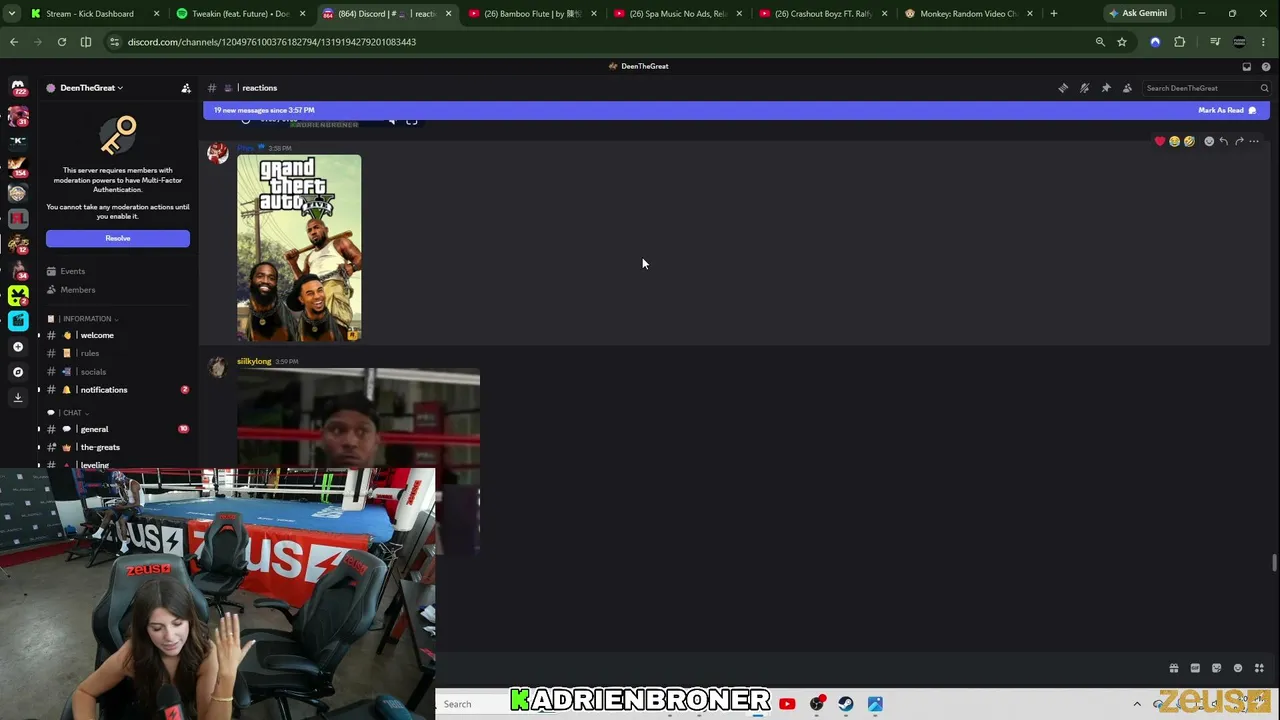
Task: Show pinned messages via the pin icon
Action: [1106, 88]
